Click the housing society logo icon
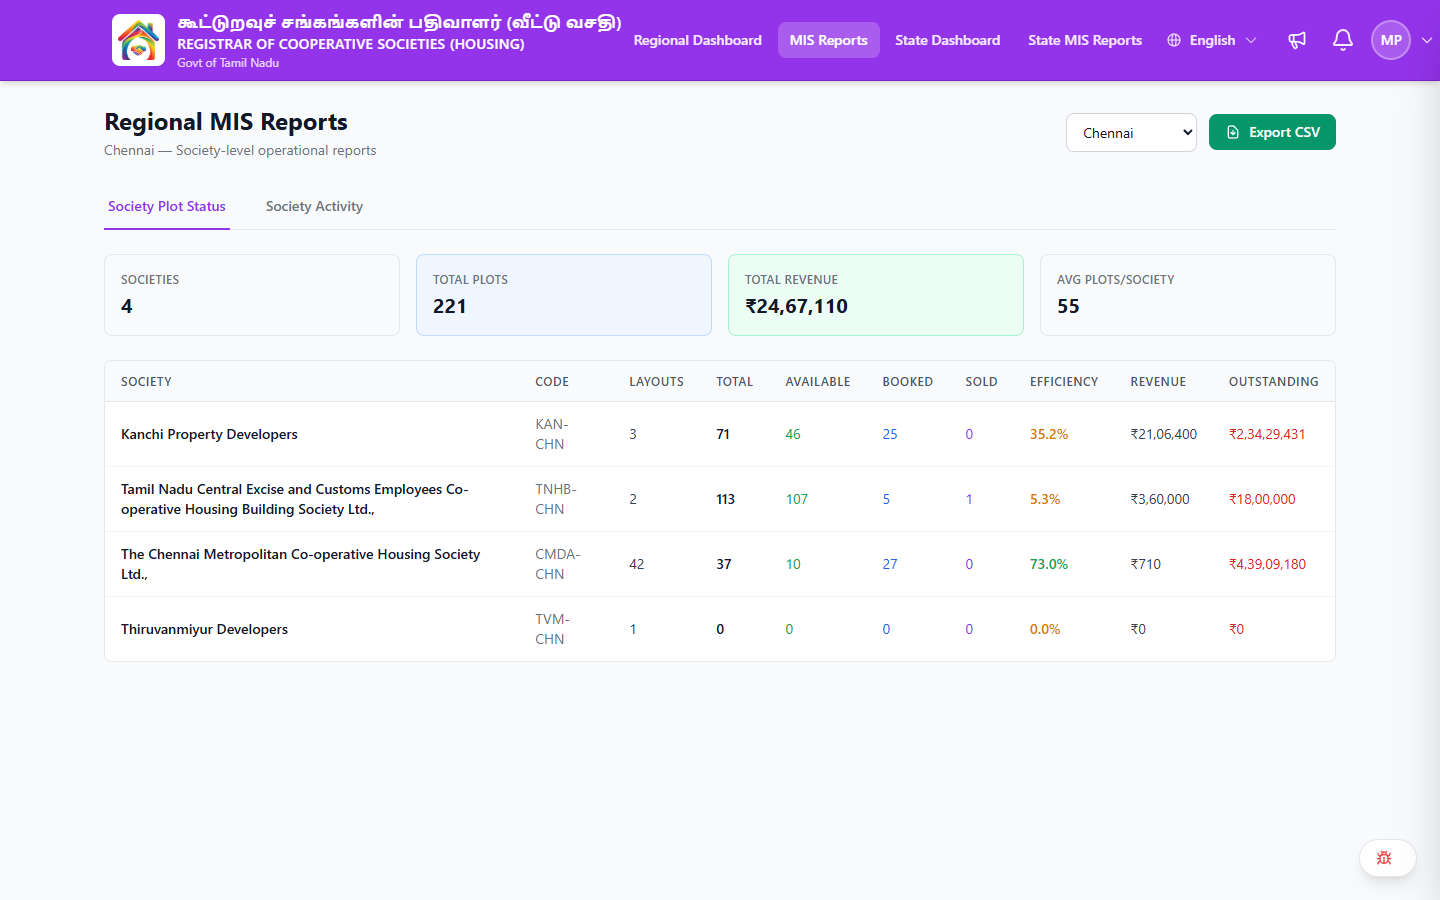The image size is (1440, 900). click(138, 40)
